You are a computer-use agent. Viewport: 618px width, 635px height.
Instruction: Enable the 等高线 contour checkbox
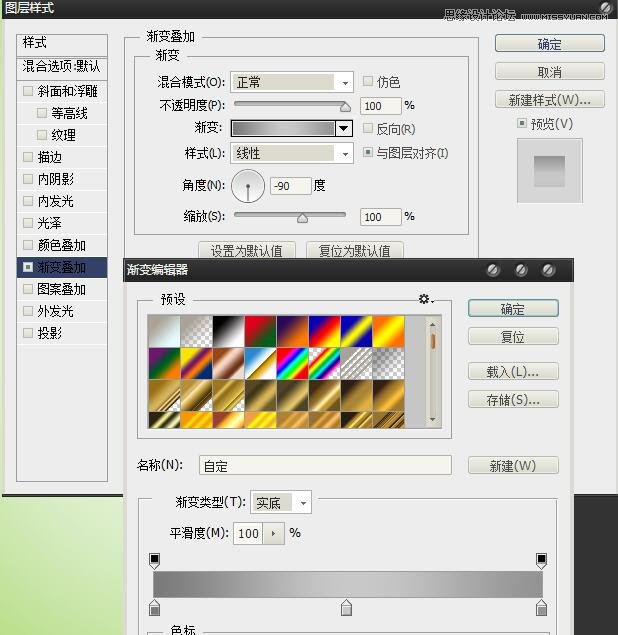click(x=42, y=113)
